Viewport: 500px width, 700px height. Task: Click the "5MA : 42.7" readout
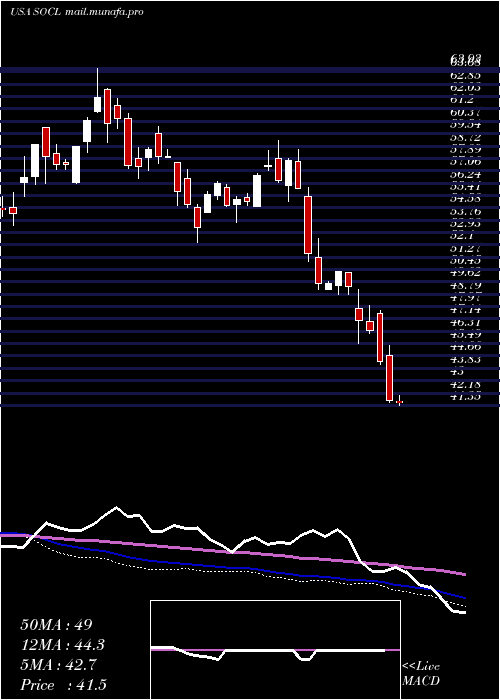pyautogui.click(x=60, y=665)
